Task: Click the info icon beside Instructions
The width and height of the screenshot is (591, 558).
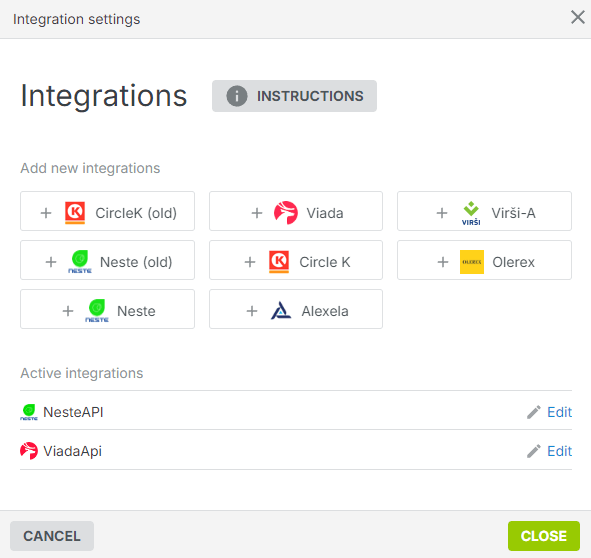Action: point(237,96)
